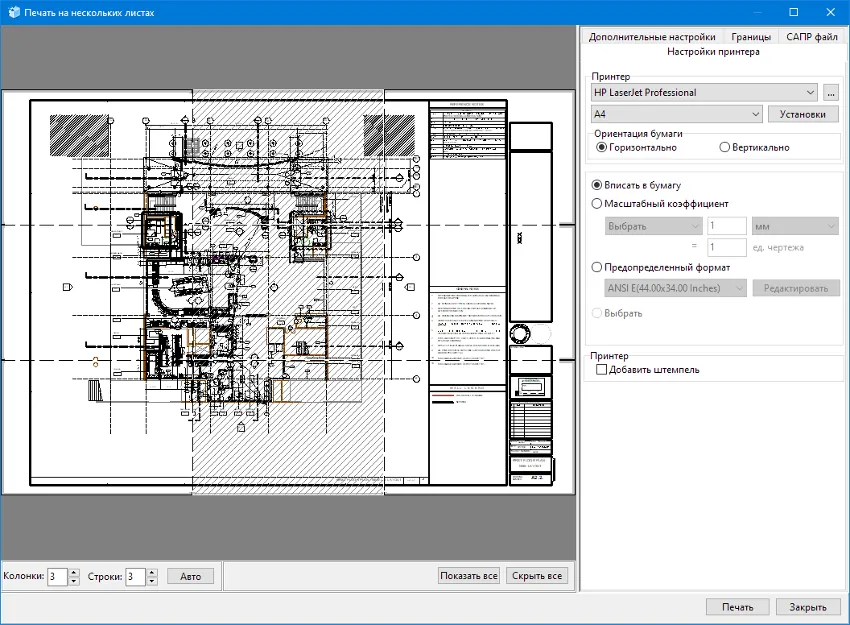This screenshot has width=850, height=625.
Task: Open the A4 paper size dropdown
Action: [x=677, y=114]
